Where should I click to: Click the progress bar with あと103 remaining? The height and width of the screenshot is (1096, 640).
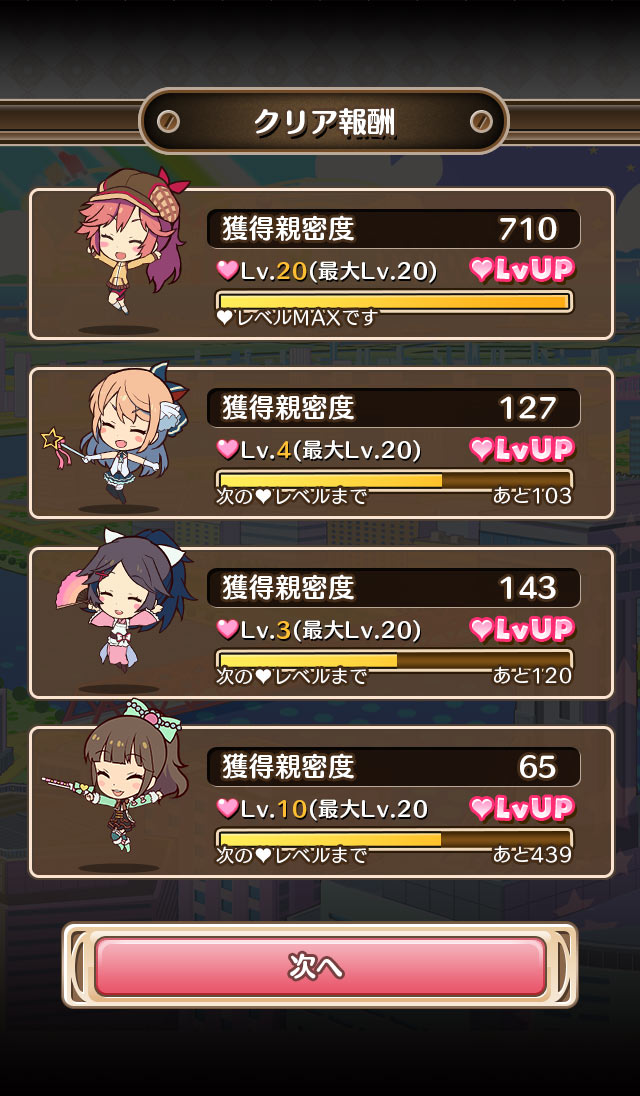(395, 480)
